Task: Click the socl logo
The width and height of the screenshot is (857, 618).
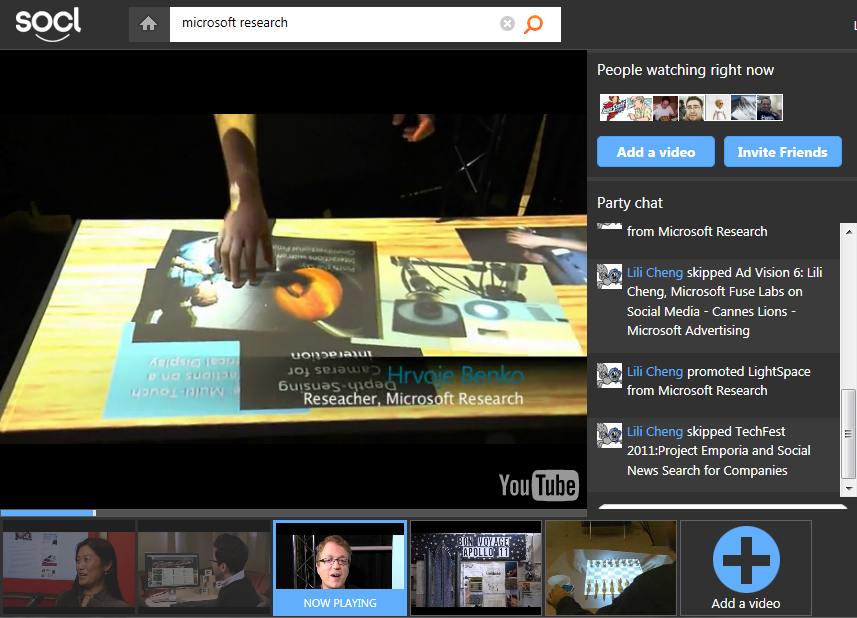Action: (x=48, y=24)
